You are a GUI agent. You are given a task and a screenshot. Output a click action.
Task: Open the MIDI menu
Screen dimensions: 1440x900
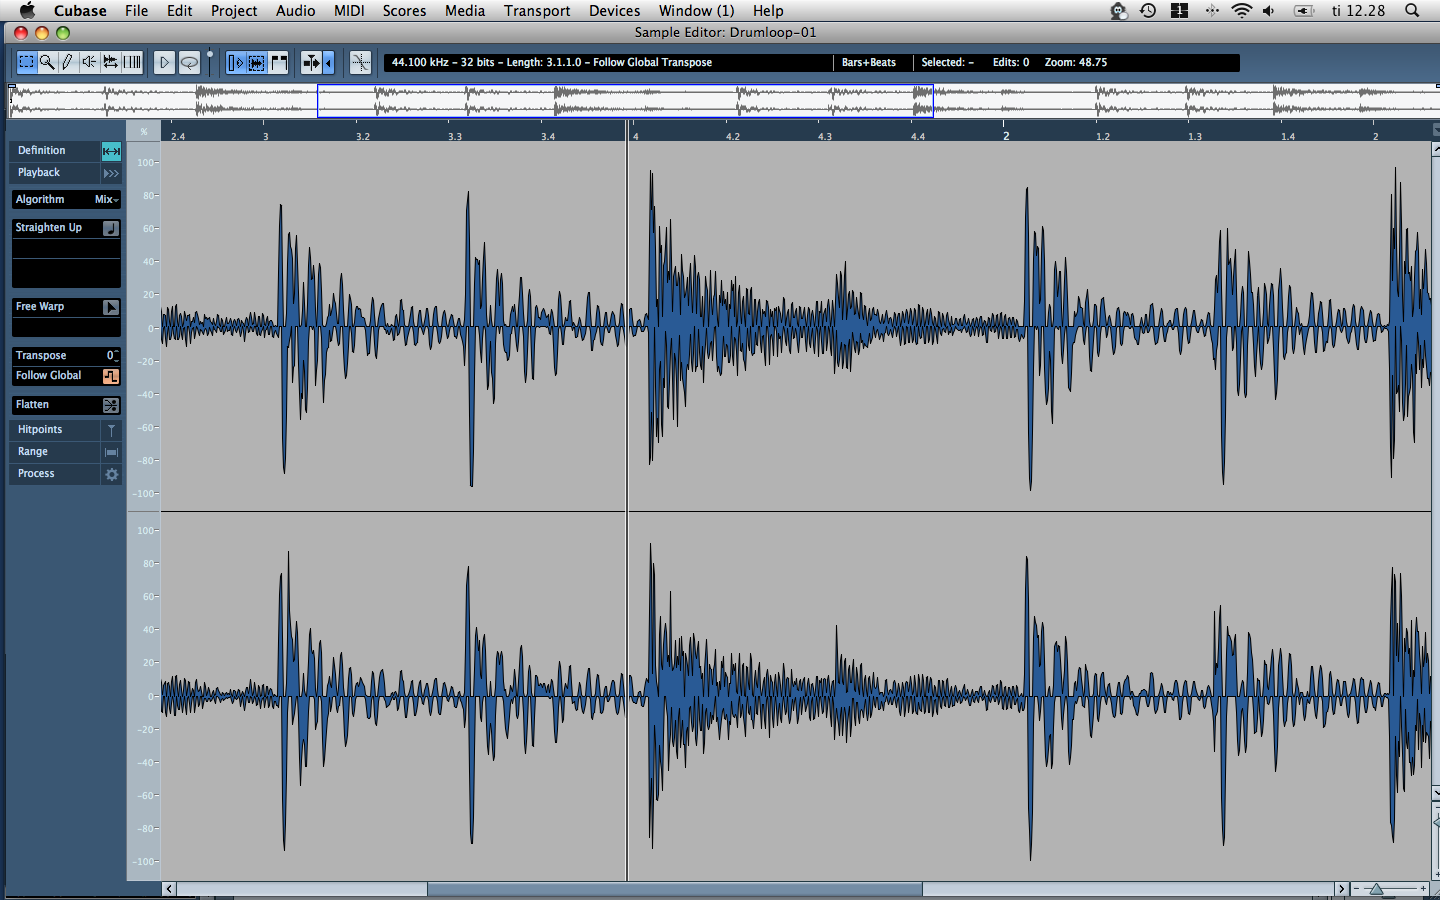349,11
